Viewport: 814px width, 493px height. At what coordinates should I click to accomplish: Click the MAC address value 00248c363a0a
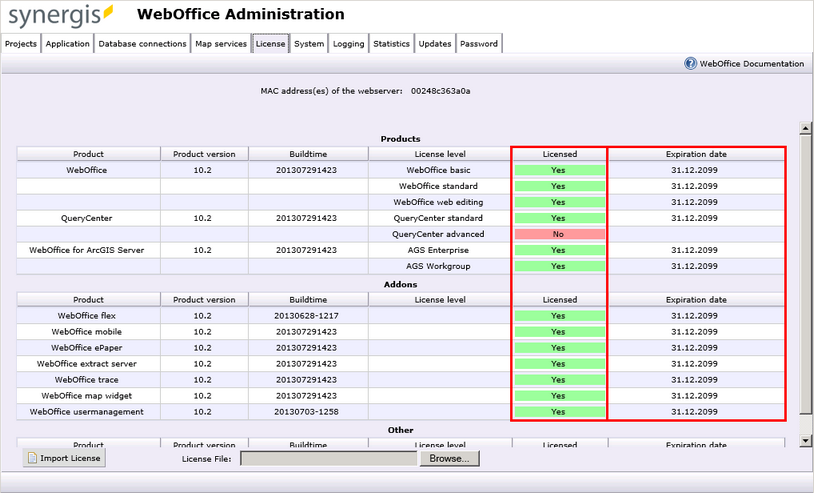(x=441, y=91)
